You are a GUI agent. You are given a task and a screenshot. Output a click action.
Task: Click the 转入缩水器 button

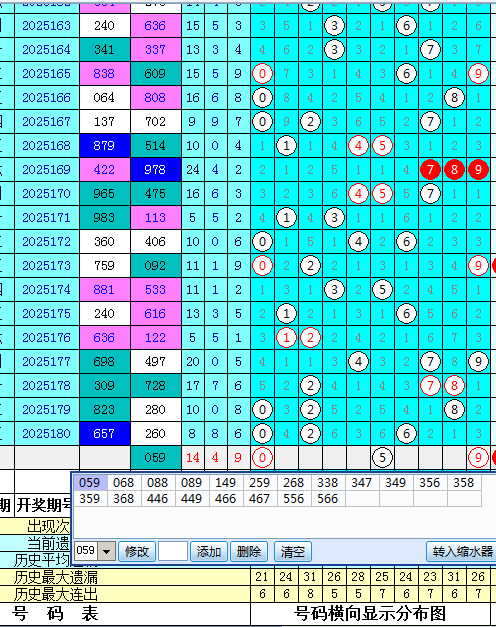tap(462, 552)
